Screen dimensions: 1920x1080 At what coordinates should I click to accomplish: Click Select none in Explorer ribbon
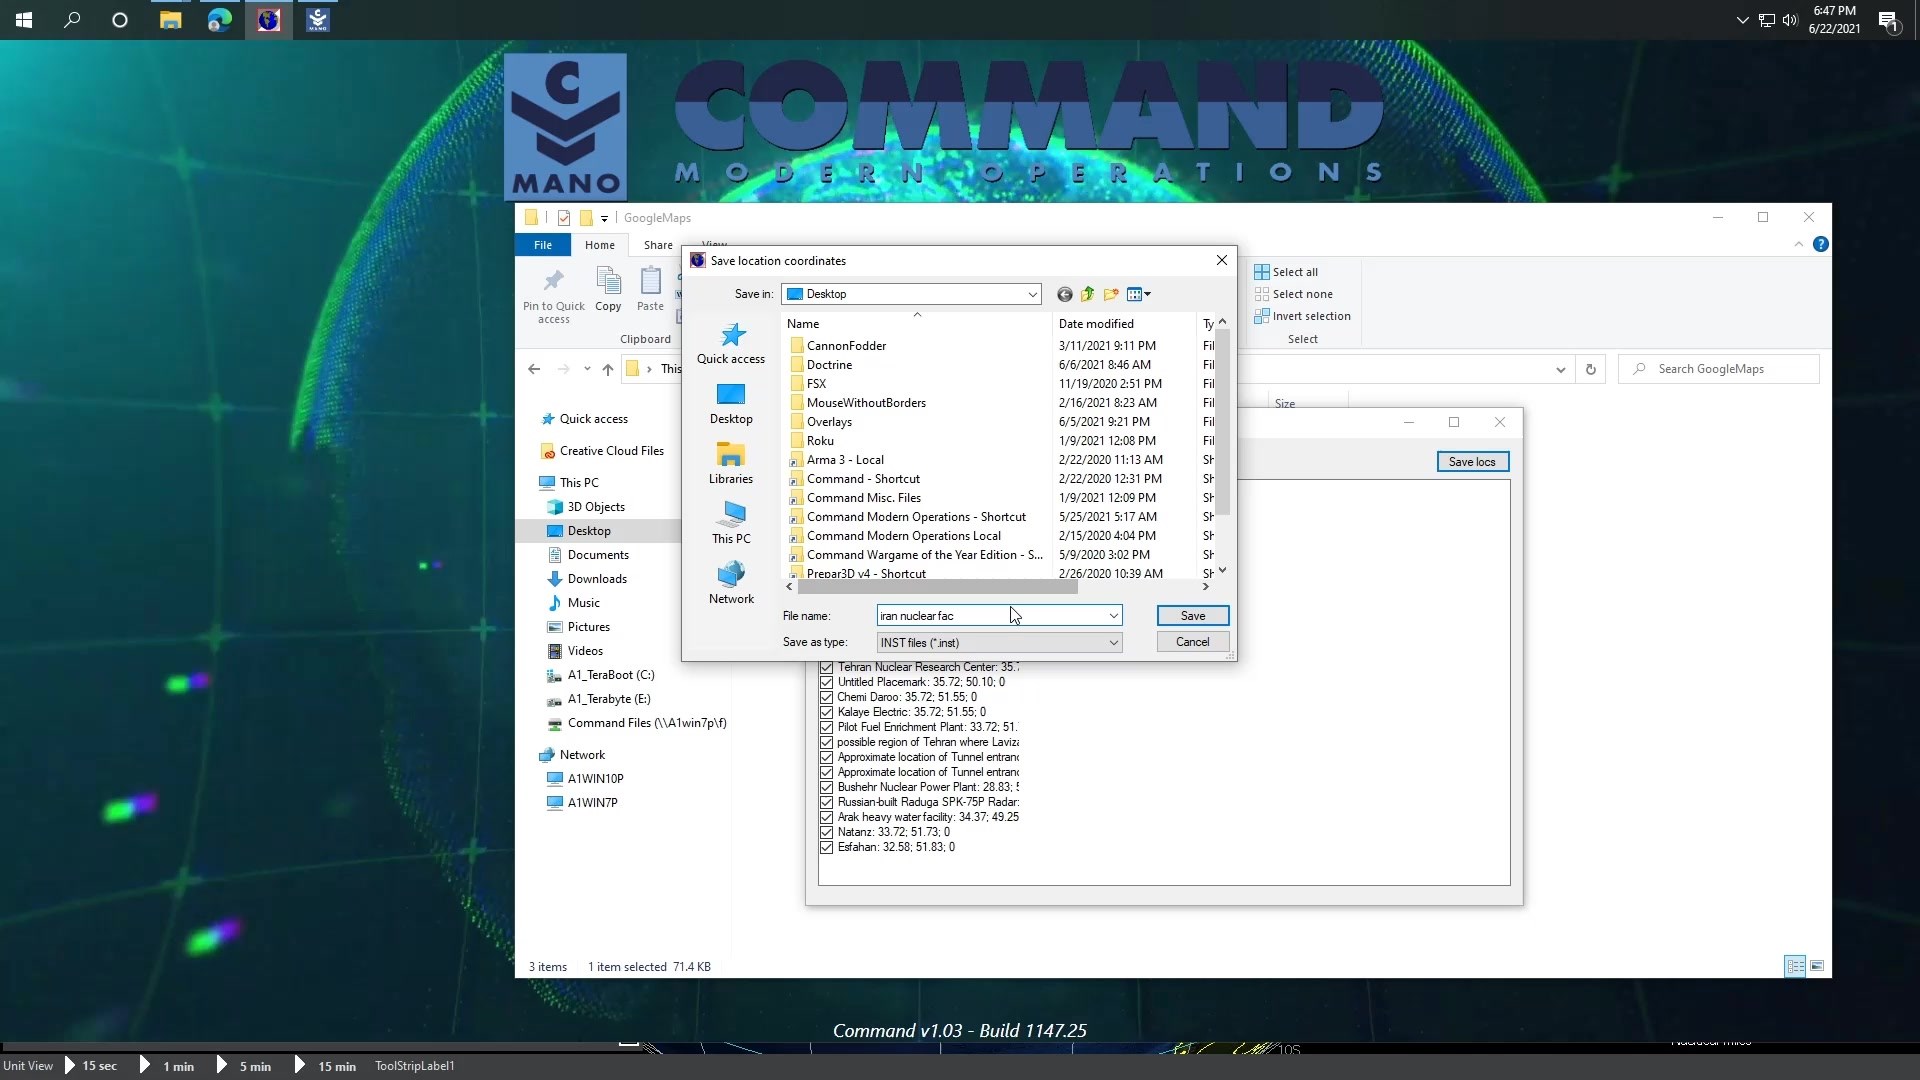pyautogui.click(x=1293, y=294)
